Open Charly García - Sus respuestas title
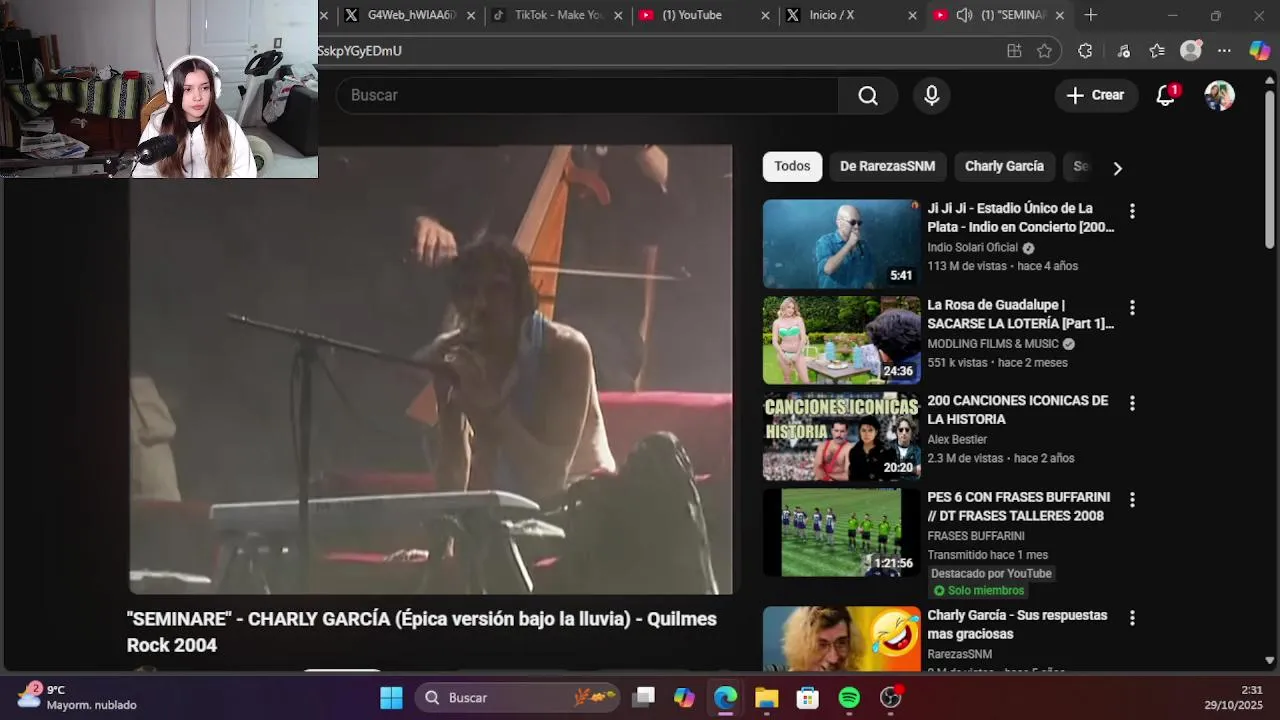1280x720 pixels. (1017, 624)
